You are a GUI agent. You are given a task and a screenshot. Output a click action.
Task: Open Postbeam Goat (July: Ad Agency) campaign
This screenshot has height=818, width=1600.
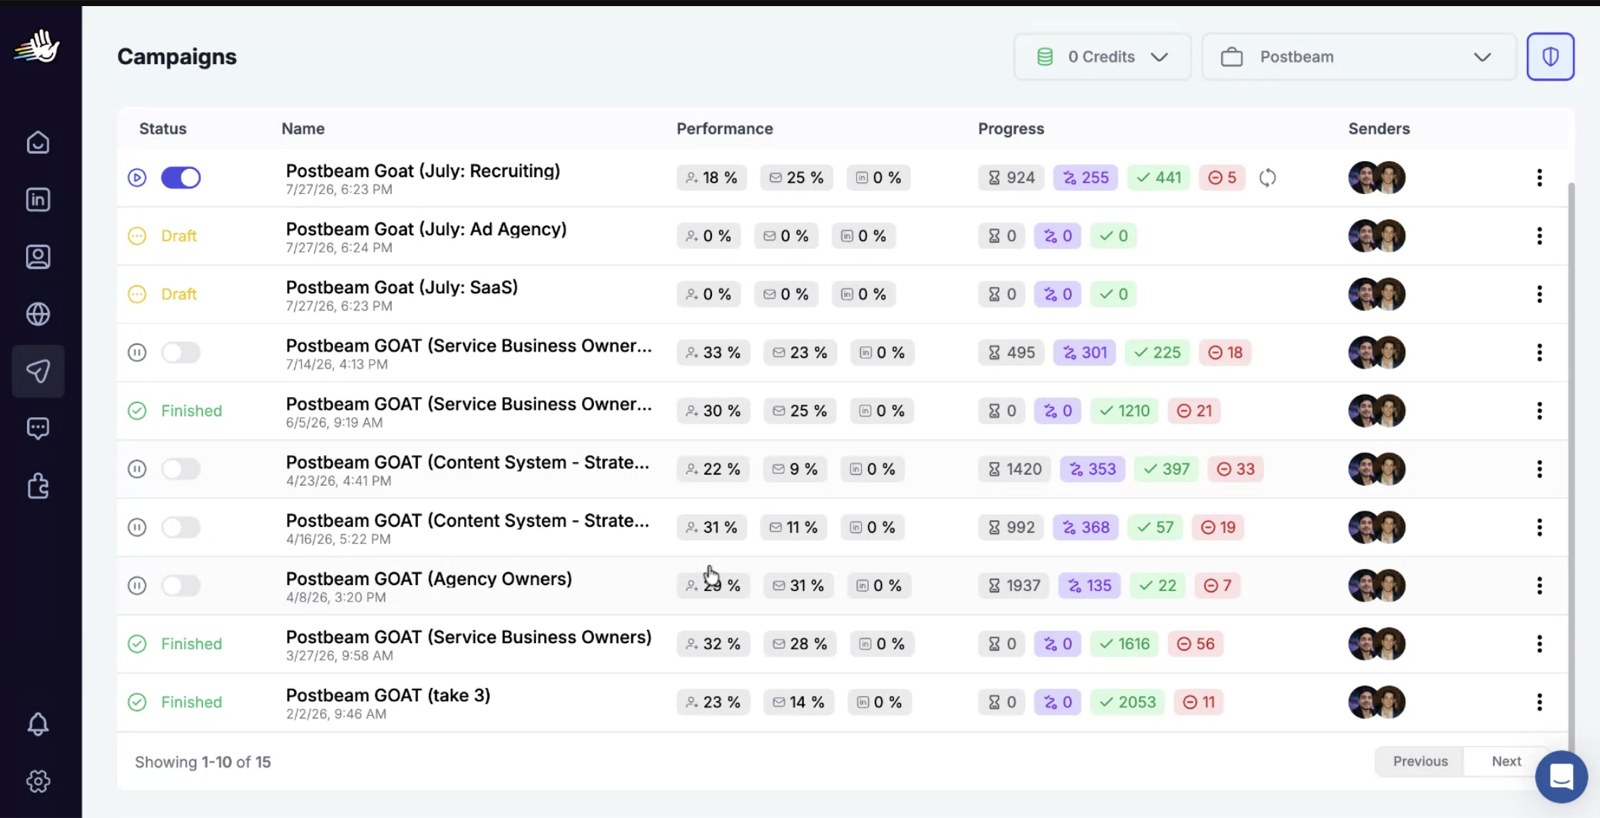(x=426, y=229)
